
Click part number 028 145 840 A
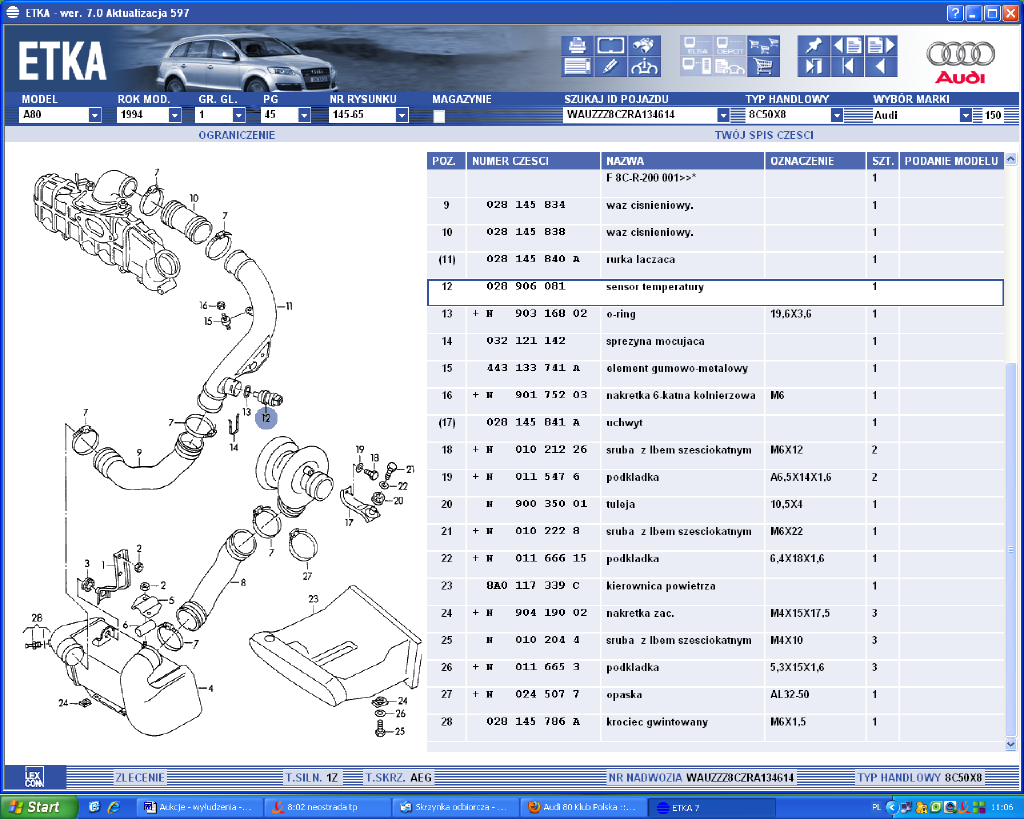(x=533, y=259)
